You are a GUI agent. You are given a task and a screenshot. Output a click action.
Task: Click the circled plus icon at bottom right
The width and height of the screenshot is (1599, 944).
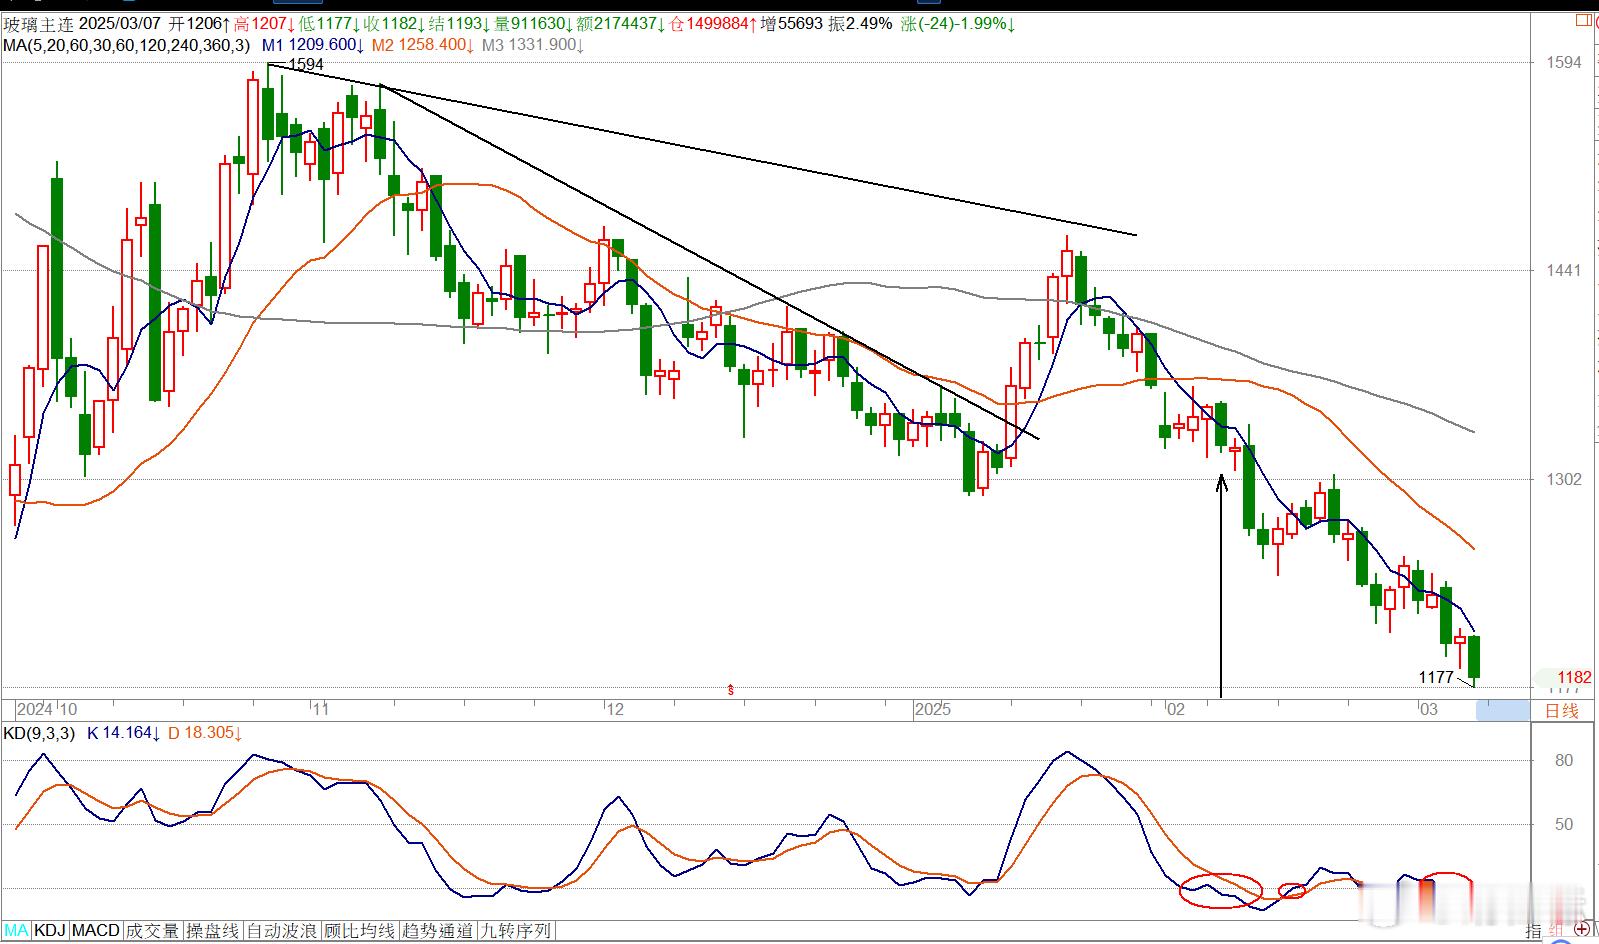coord(1583,929)
